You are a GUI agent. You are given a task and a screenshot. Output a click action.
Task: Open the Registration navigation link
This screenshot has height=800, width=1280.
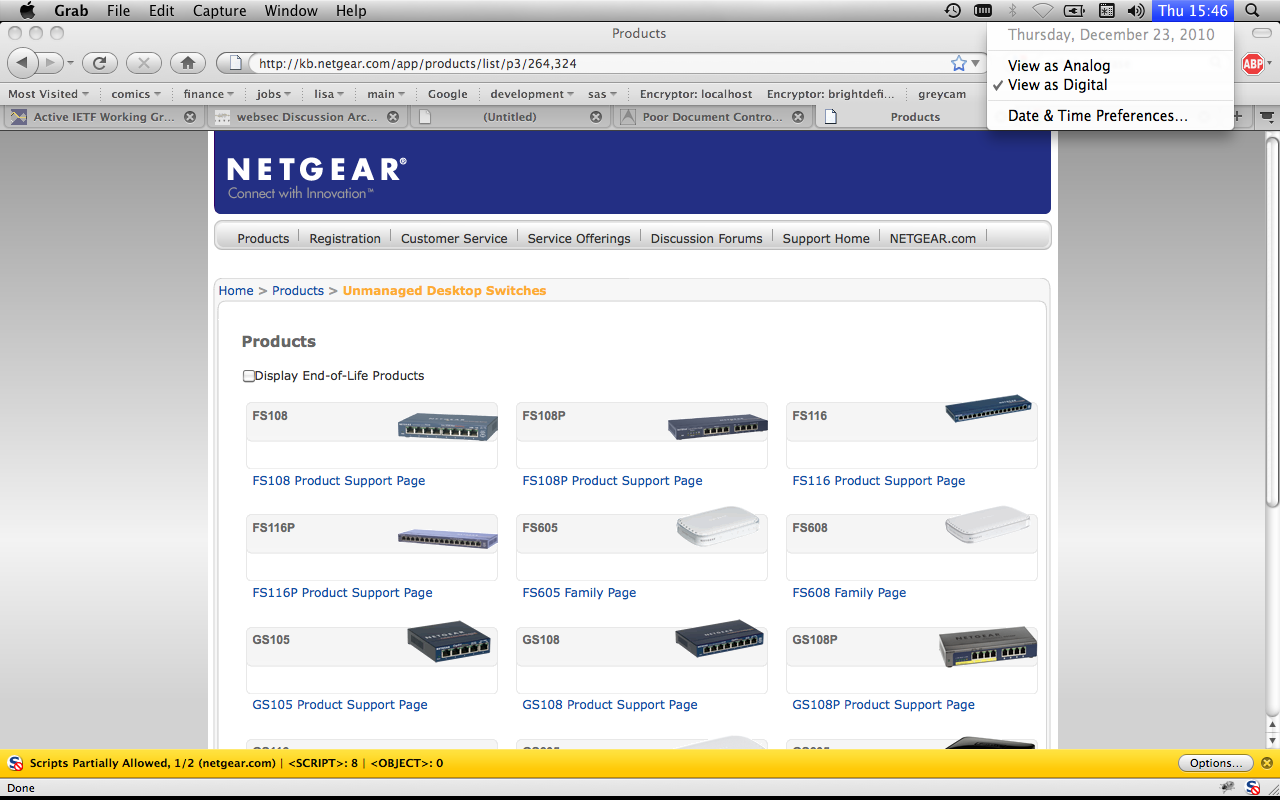coord(345,238)
